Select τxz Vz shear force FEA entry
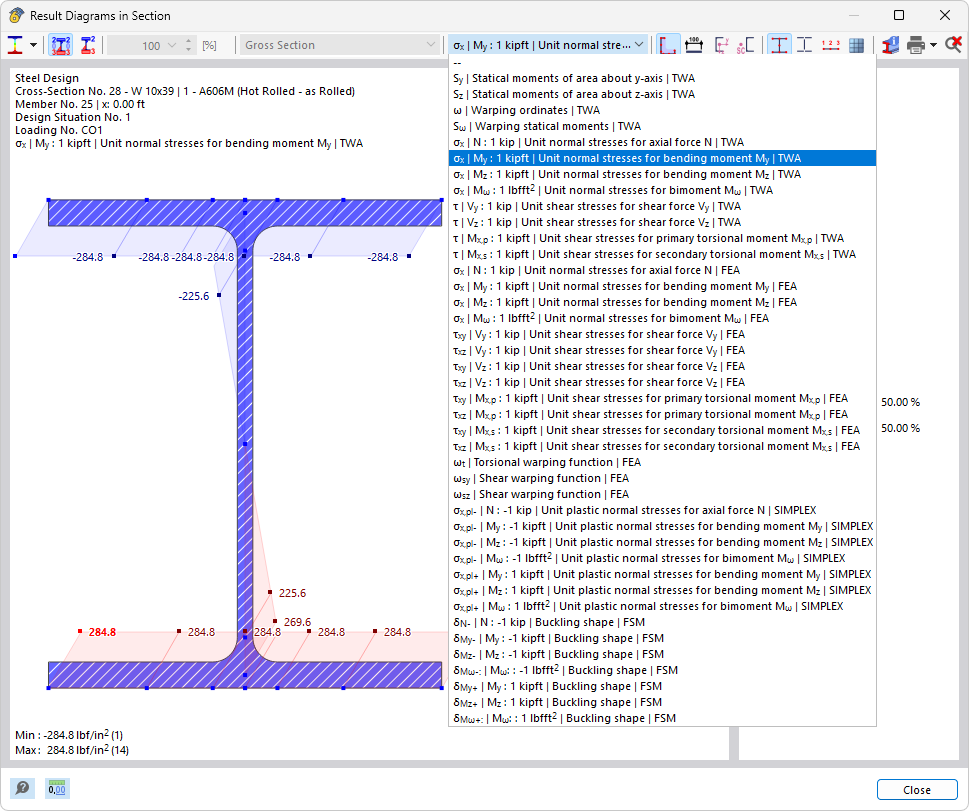This screenshot has width=969, height=811. (662, 383)
